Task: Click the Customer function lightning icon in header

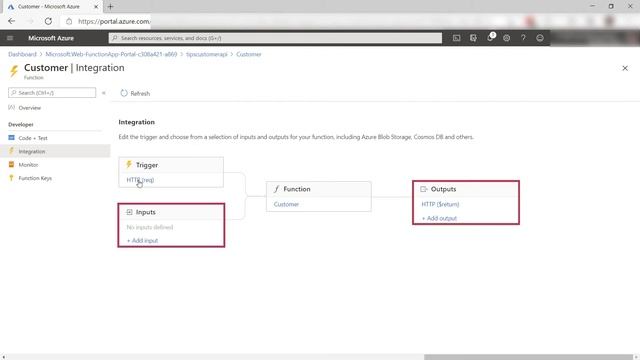Action: coord(14,71)
